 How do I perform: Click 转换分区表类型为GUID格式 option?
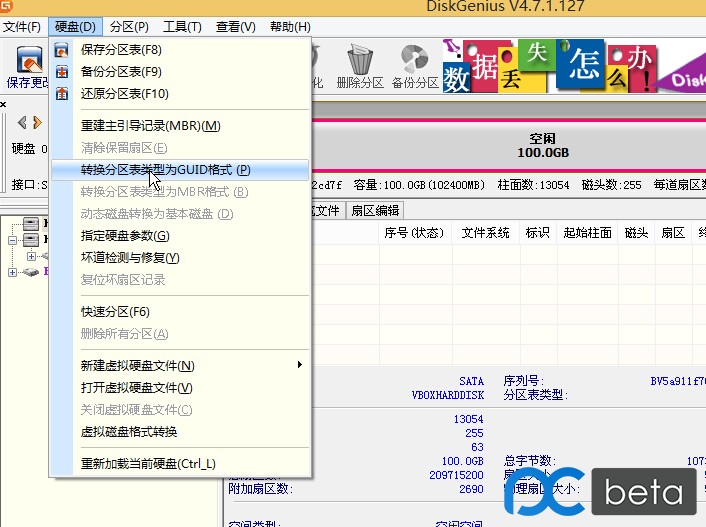[x=165, y=170]
